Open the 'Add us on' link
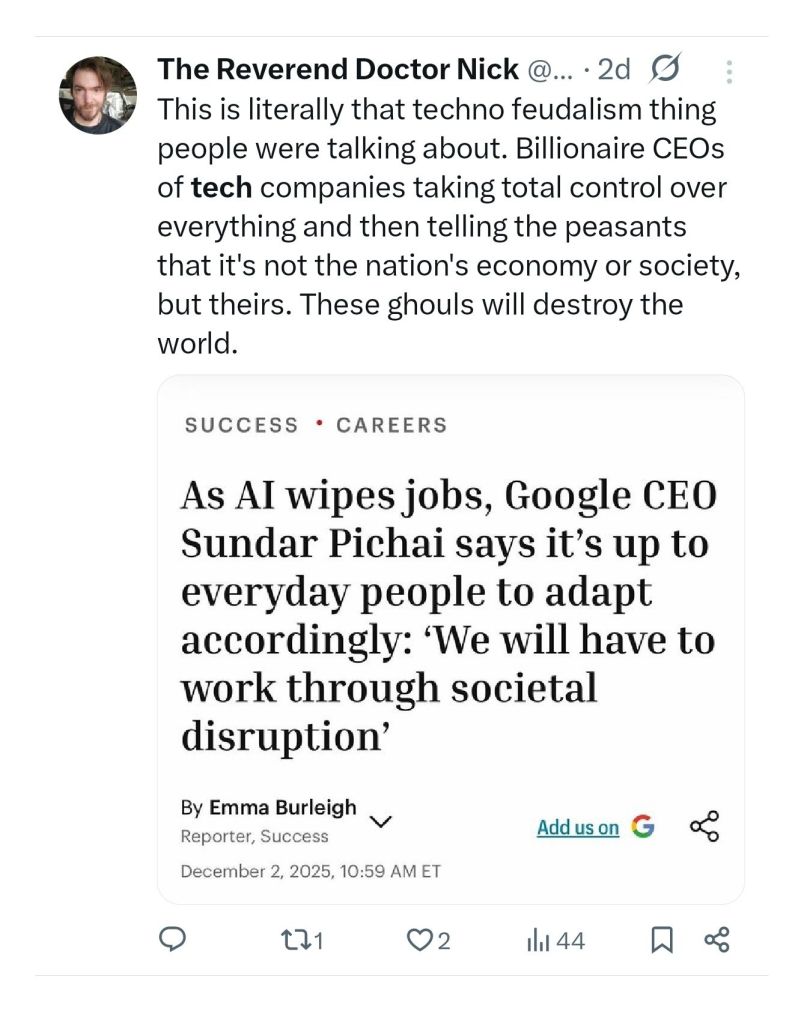This screenshot has width=804, height=1023. click(x=578, y=827)
